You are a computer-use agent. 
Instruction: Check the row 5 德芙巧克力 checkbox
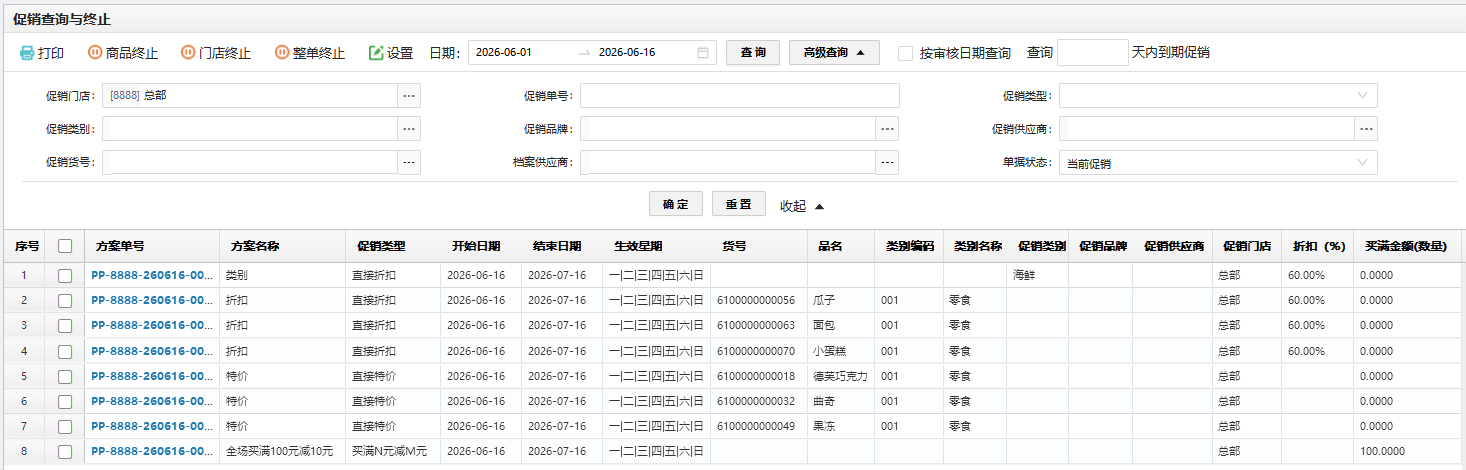(65, 376)
